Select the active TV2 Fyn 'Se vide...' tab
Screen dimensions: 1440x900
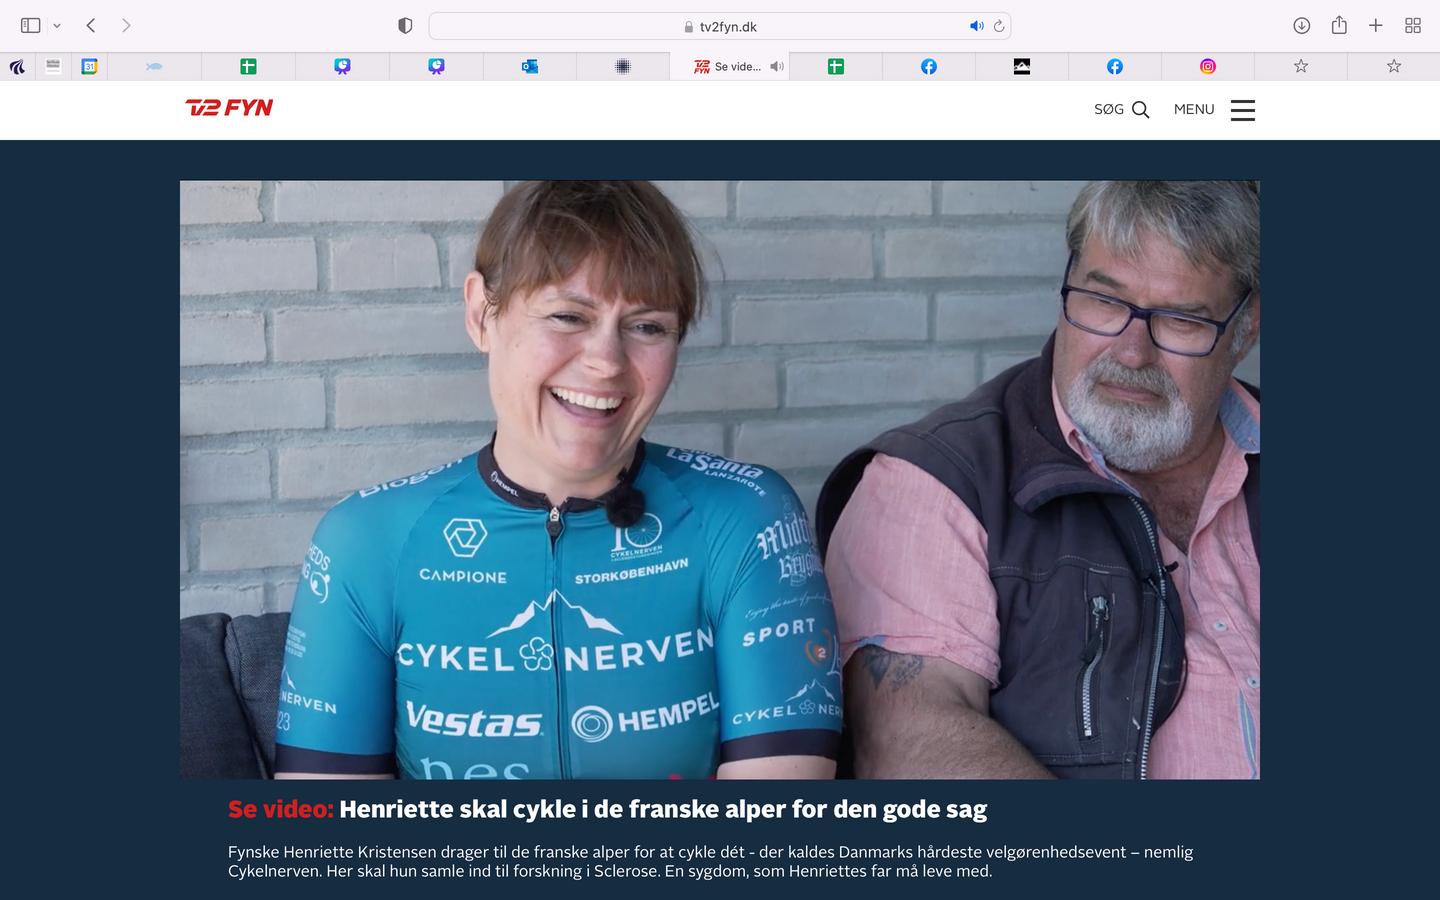(x=729, y=67)
